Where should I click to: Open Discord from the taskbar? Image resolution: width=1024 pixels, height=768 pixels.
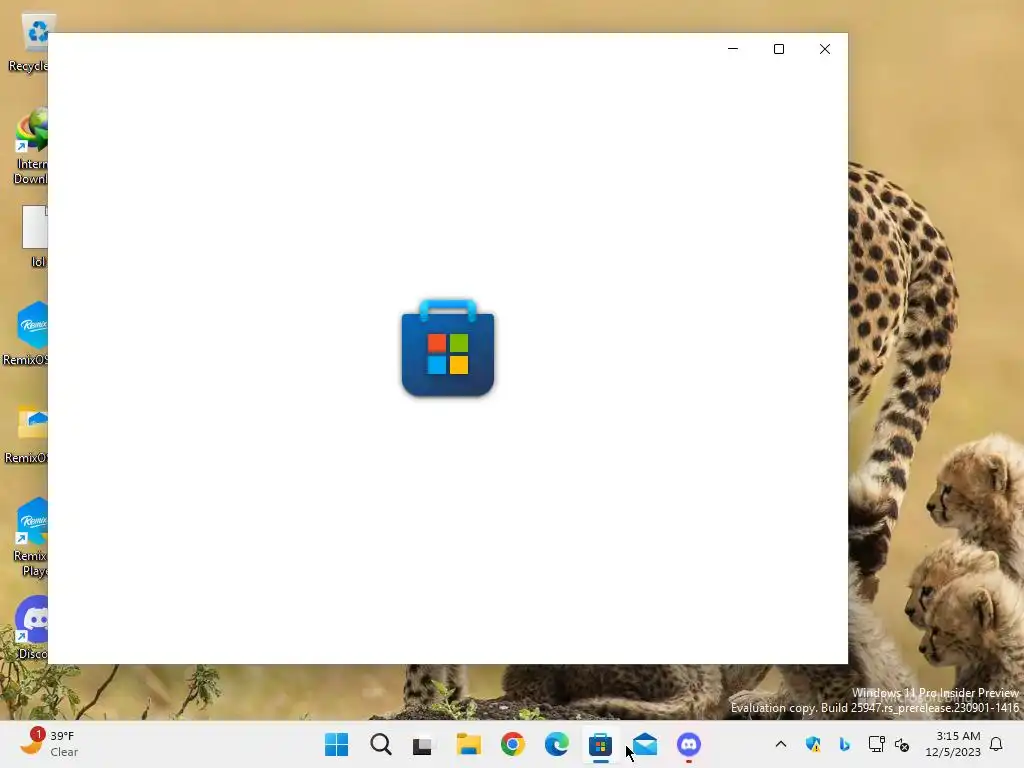pyautogui.click(x=688, y=744)
